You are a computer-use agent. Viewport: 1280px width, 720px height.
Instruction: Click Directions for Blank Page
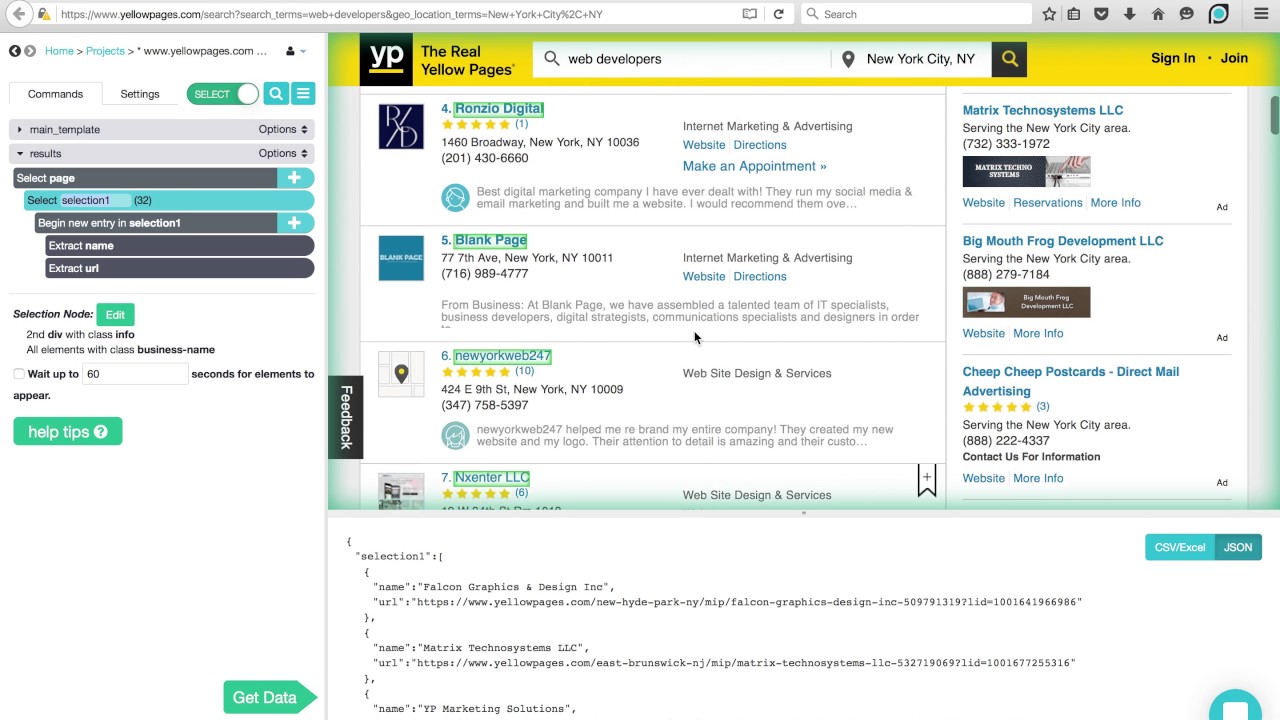click(x=760, y=276)
